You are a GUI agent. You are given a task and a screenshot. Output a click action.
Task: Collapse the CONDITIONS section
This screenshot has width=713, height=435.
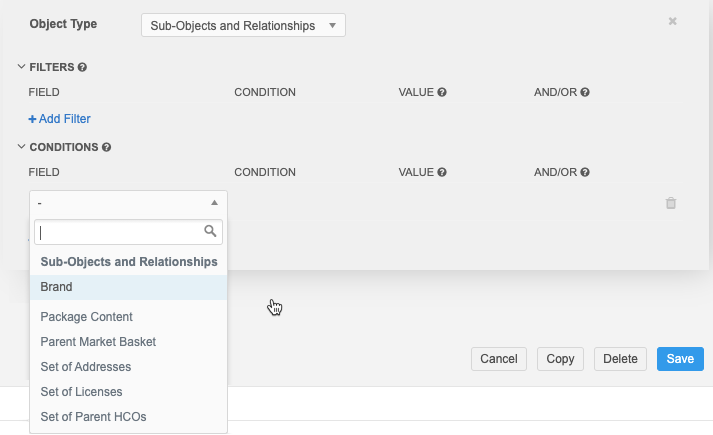[x=22, y=147]
